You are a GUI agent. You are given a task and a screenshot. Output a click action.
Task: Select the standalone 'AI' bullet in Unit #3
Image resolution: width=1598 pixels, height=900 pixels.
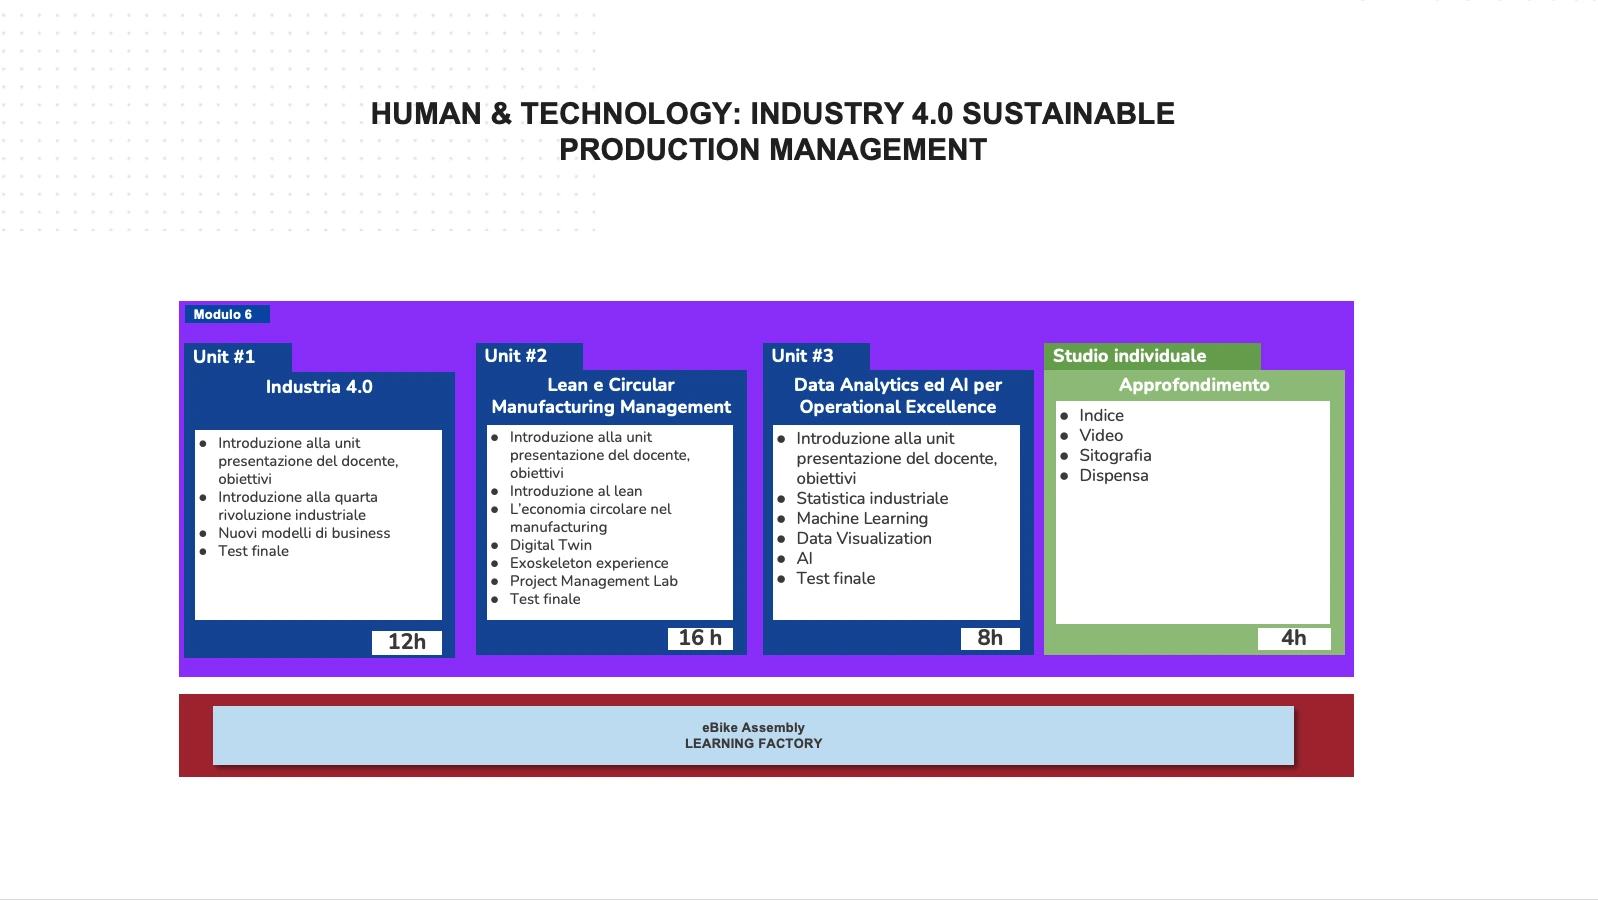coord(805,558)
